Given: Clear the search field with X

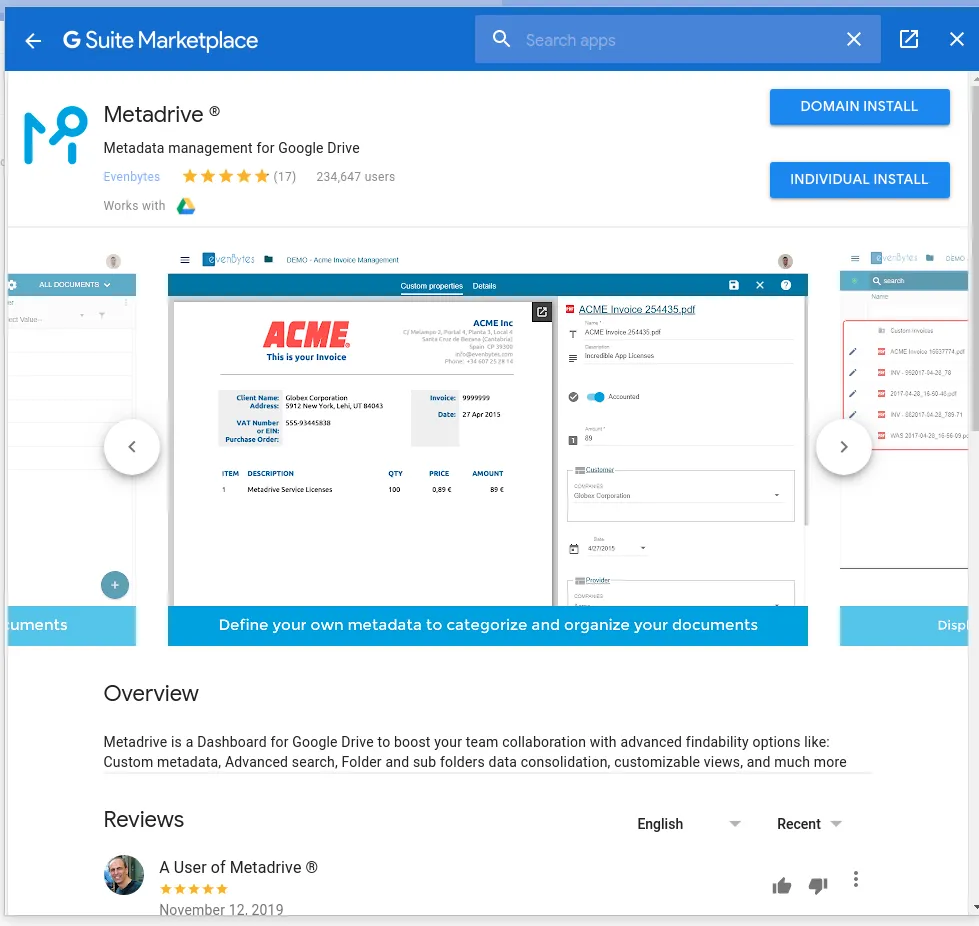Looking at the screenshot, I should (x=854, y=39).
